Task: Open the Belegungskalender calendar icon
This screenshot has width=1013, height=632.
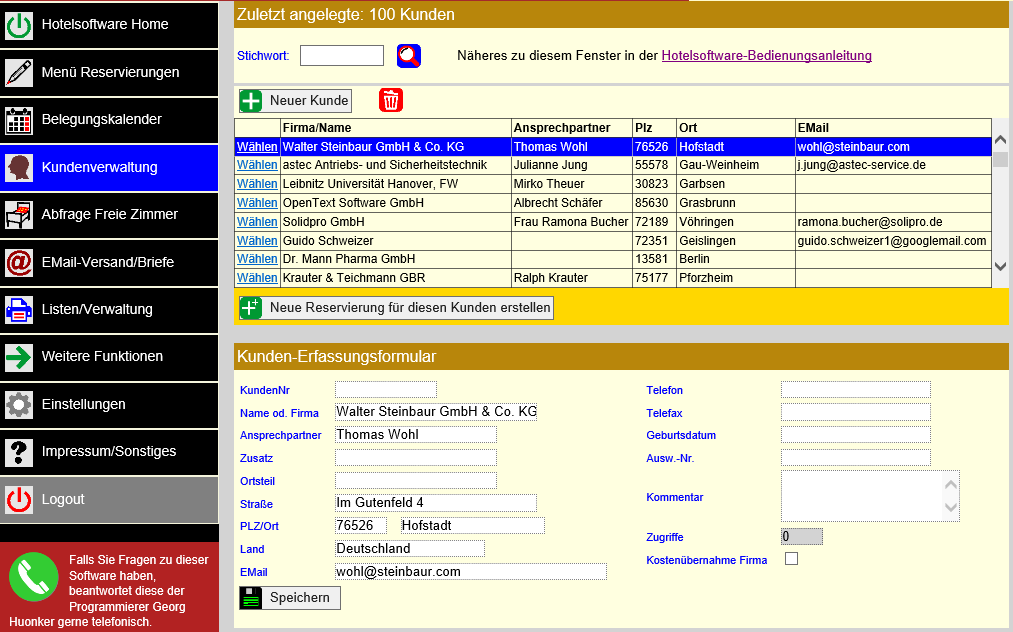Action: tap(17, 120)
